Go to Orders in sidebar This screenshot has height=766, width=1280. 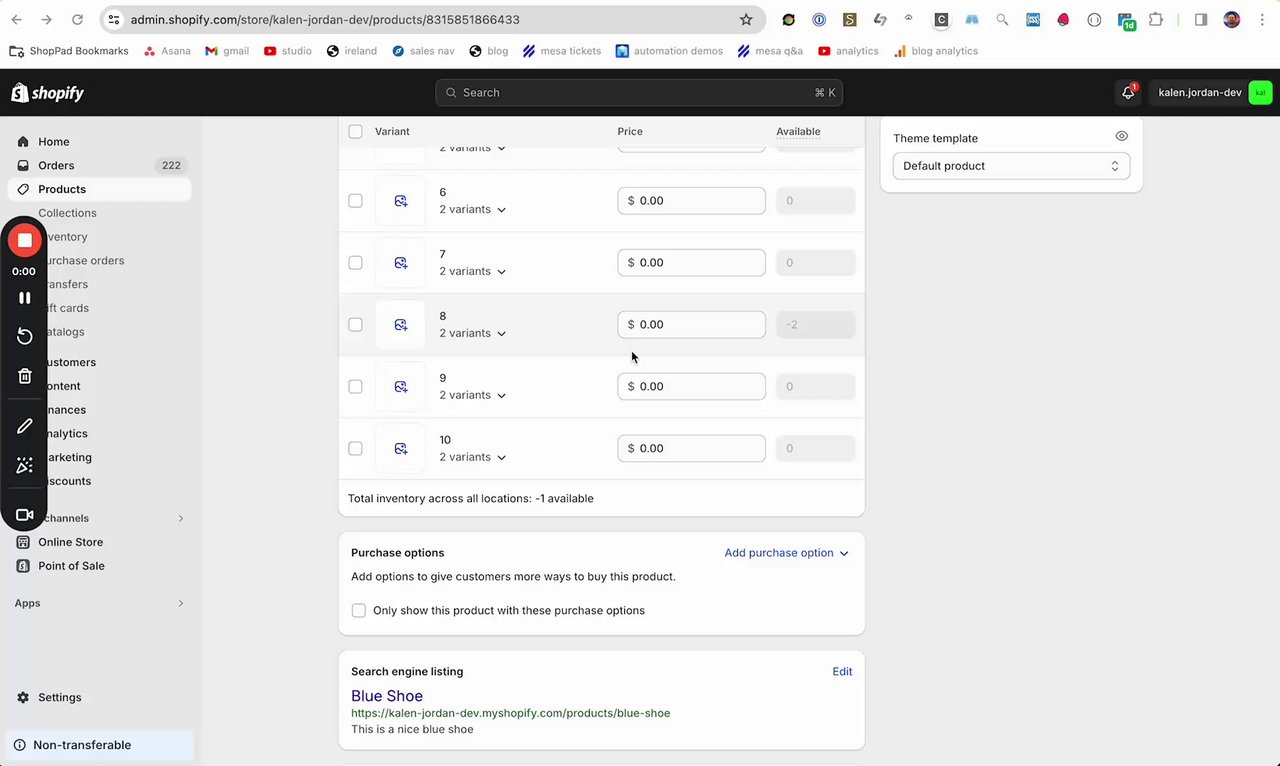(x=56, y=166)
